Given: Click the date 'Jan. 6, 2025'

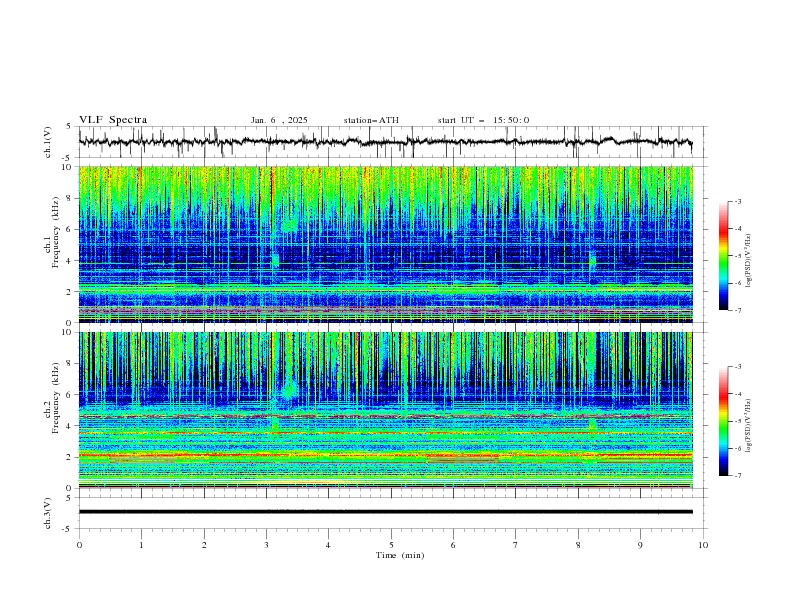Looking at the screenshot, I should point(279,120).
